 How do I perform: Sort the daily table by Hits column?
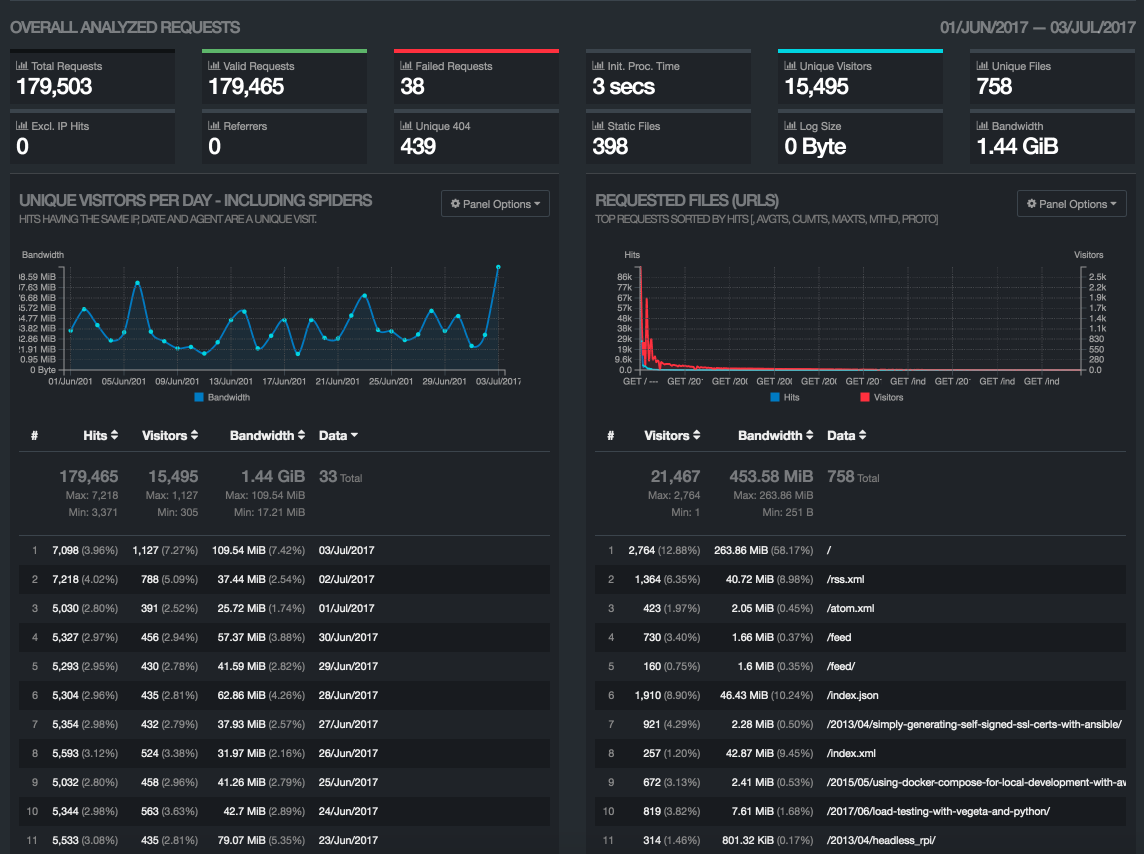click(101, 435)
